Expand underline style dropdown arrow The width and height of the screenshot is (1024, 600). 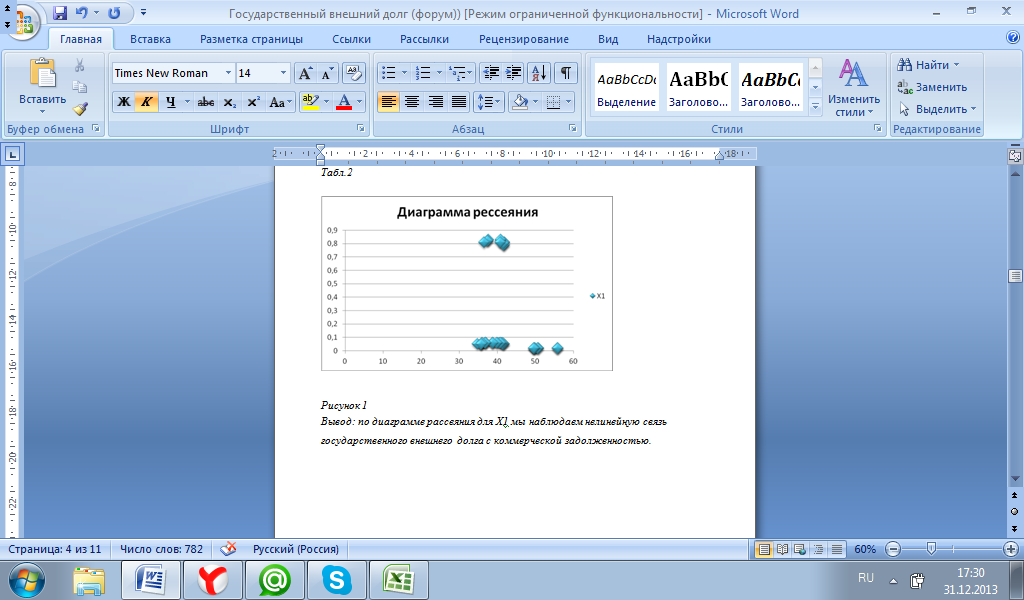187,102
